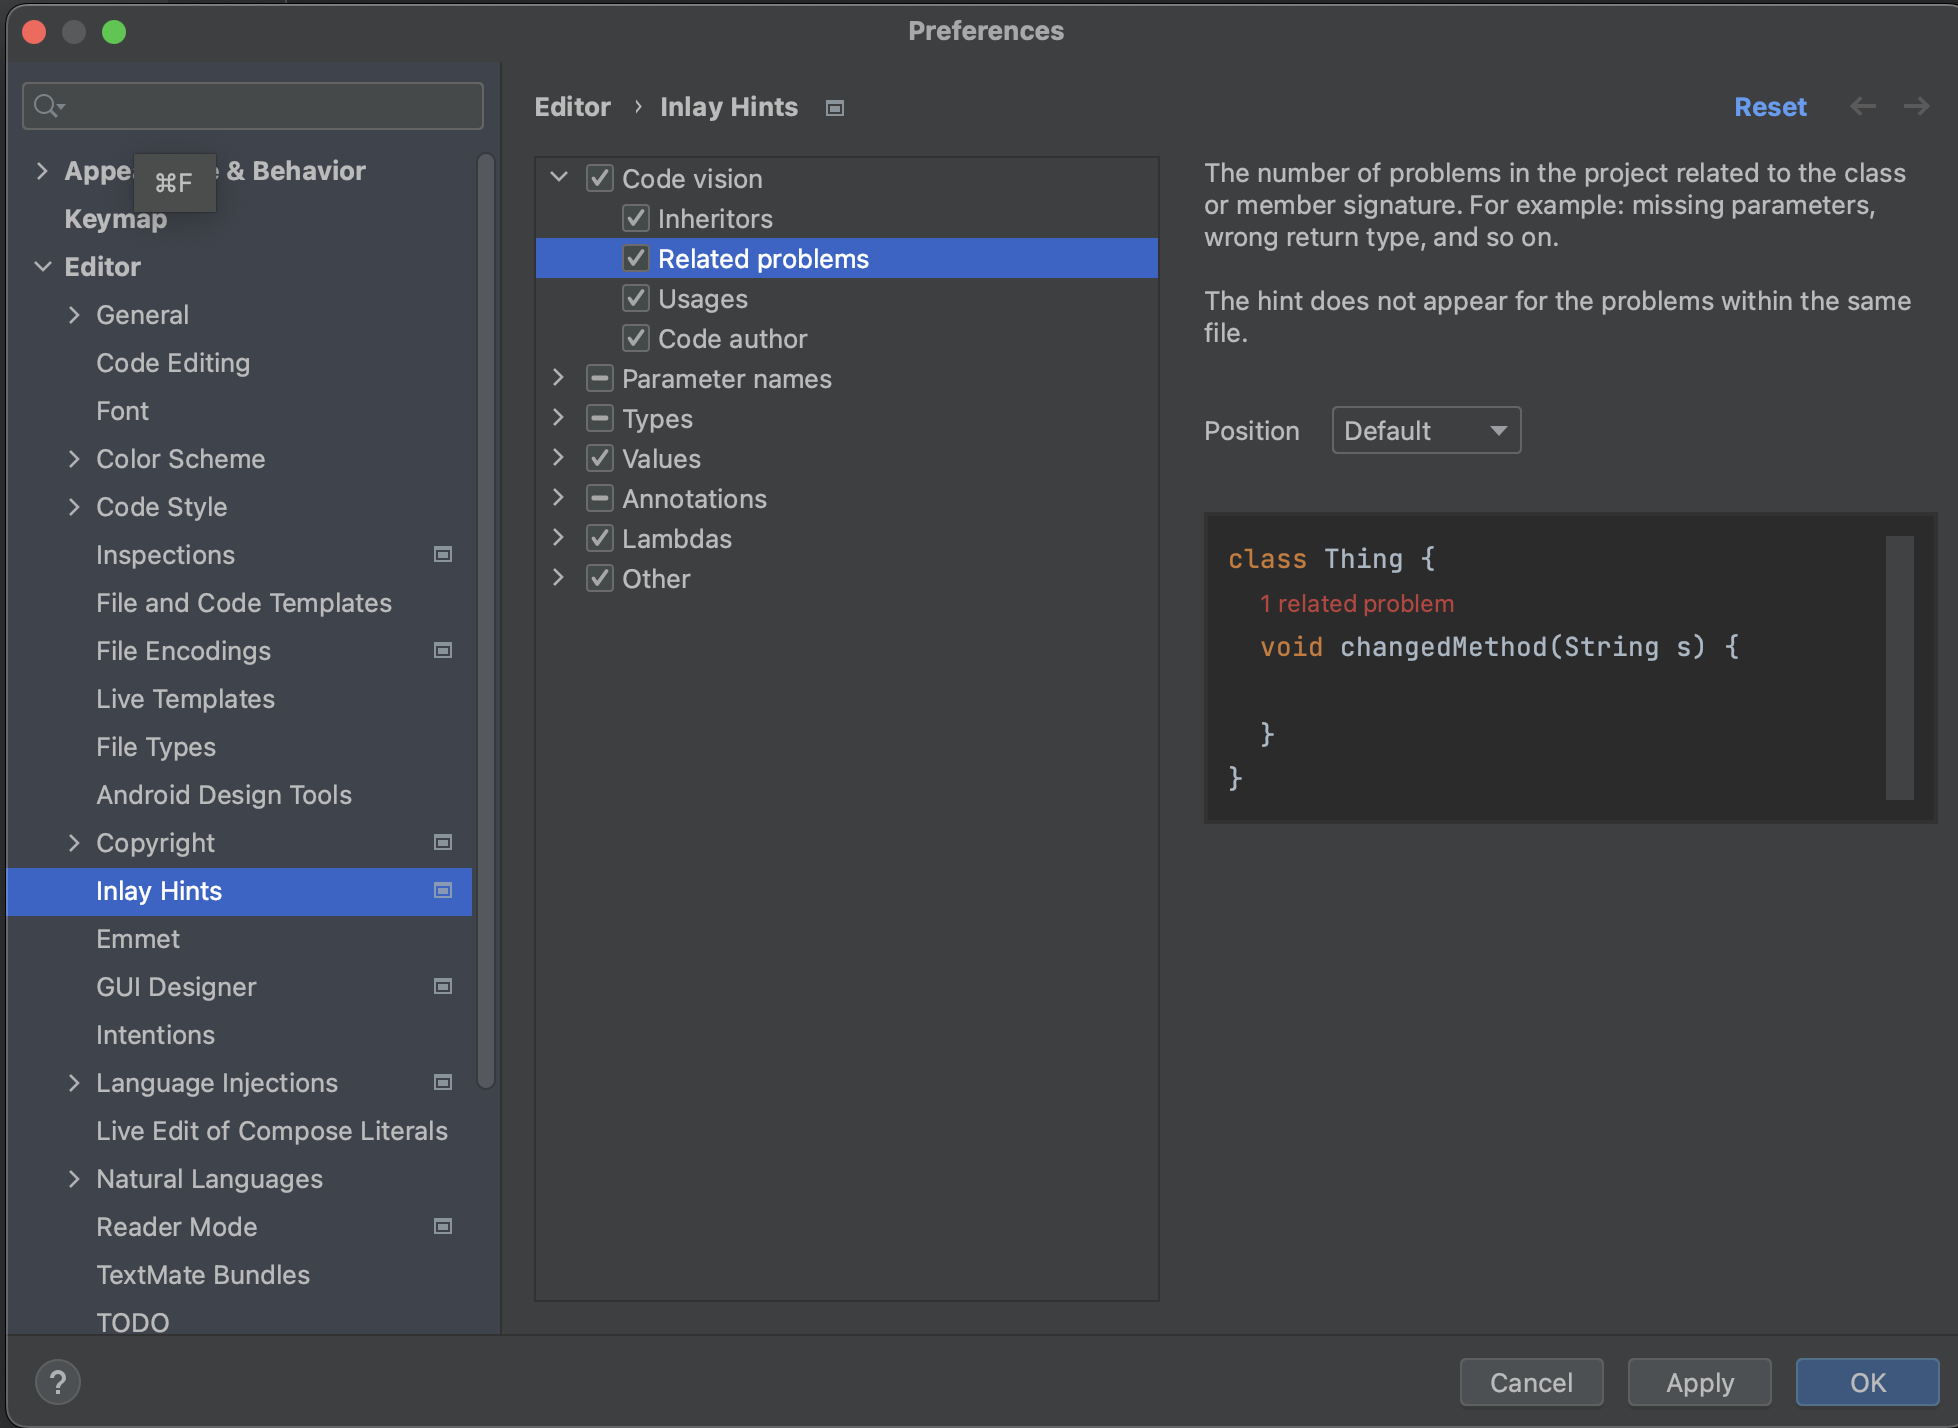Expand the Code Style node

pos(74,506)
